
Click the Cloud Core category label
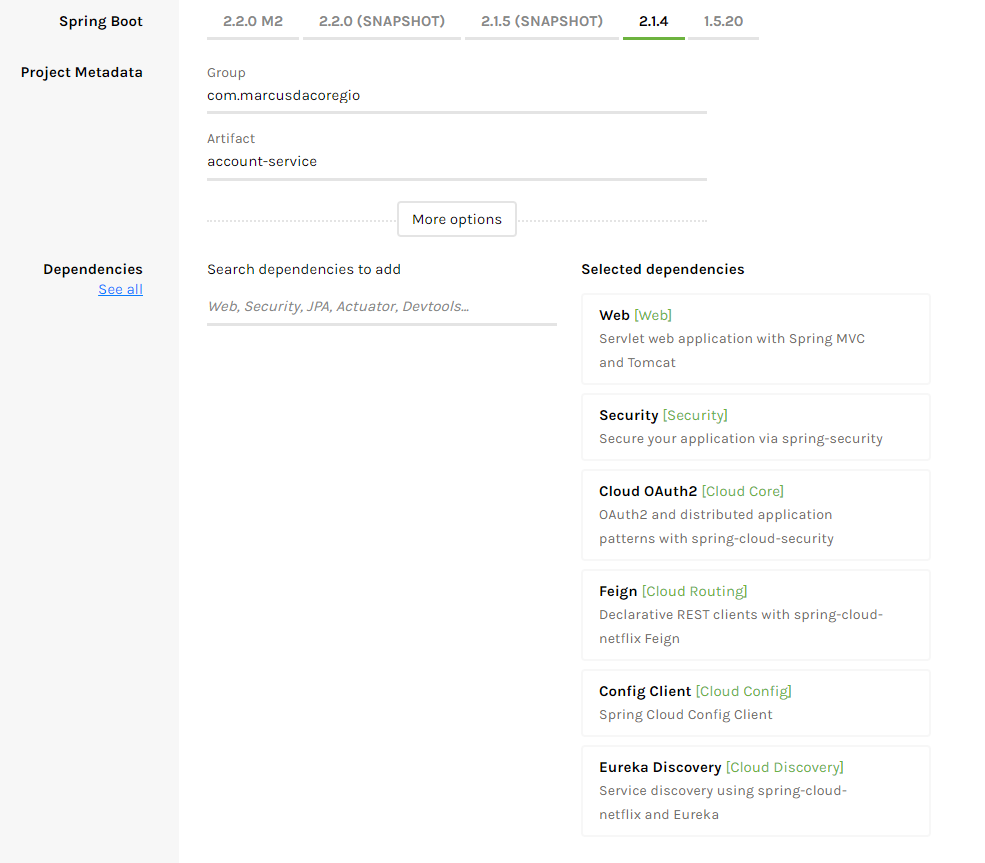(x=743, y=491)
